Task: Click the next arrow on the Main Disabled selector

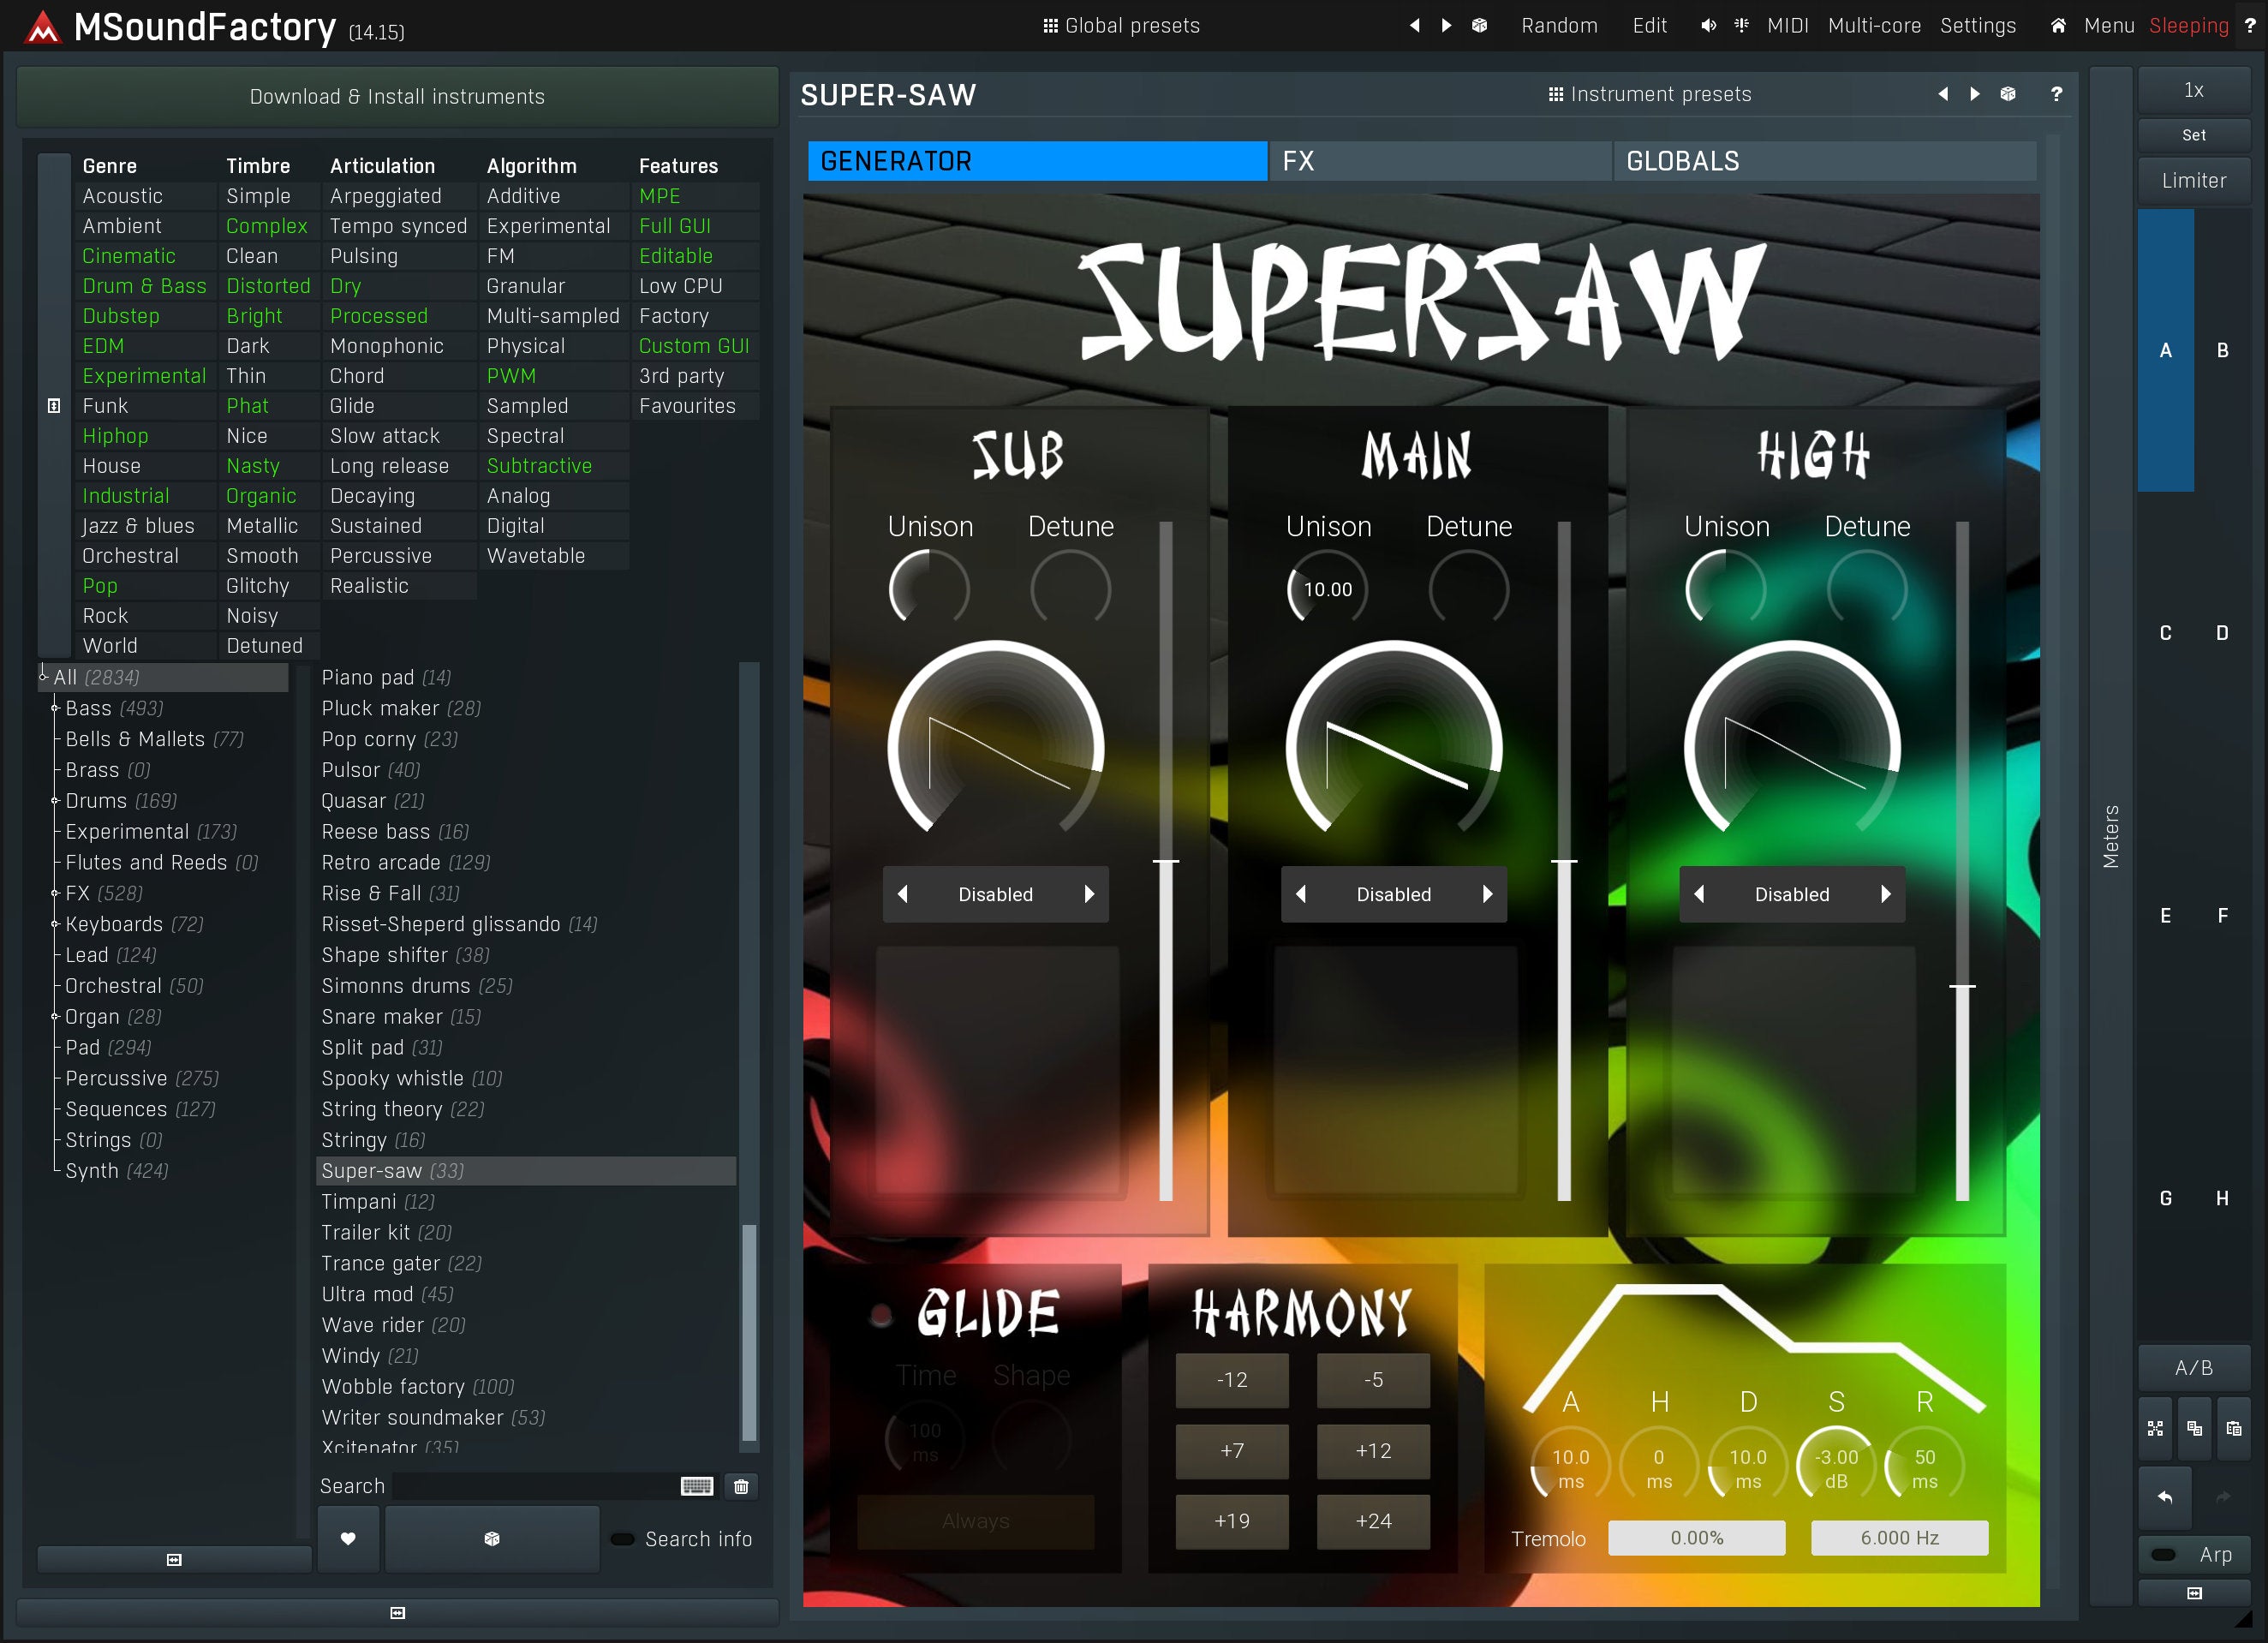Action: click(x=1487, y=894)
